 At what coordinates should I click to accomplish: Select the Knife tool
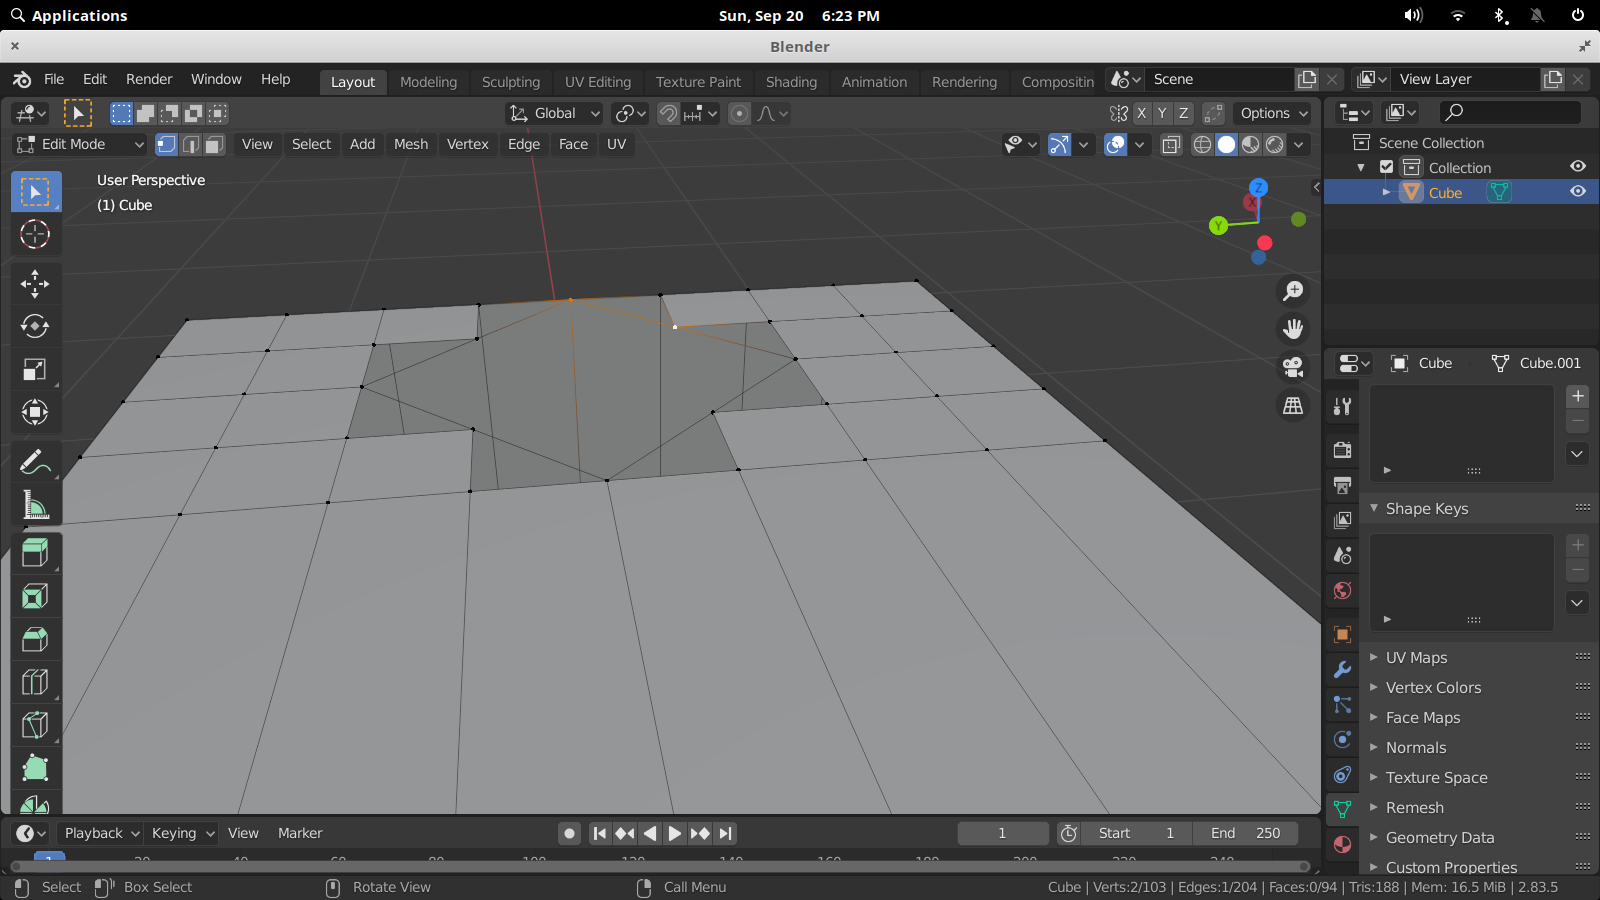point(35,725)
